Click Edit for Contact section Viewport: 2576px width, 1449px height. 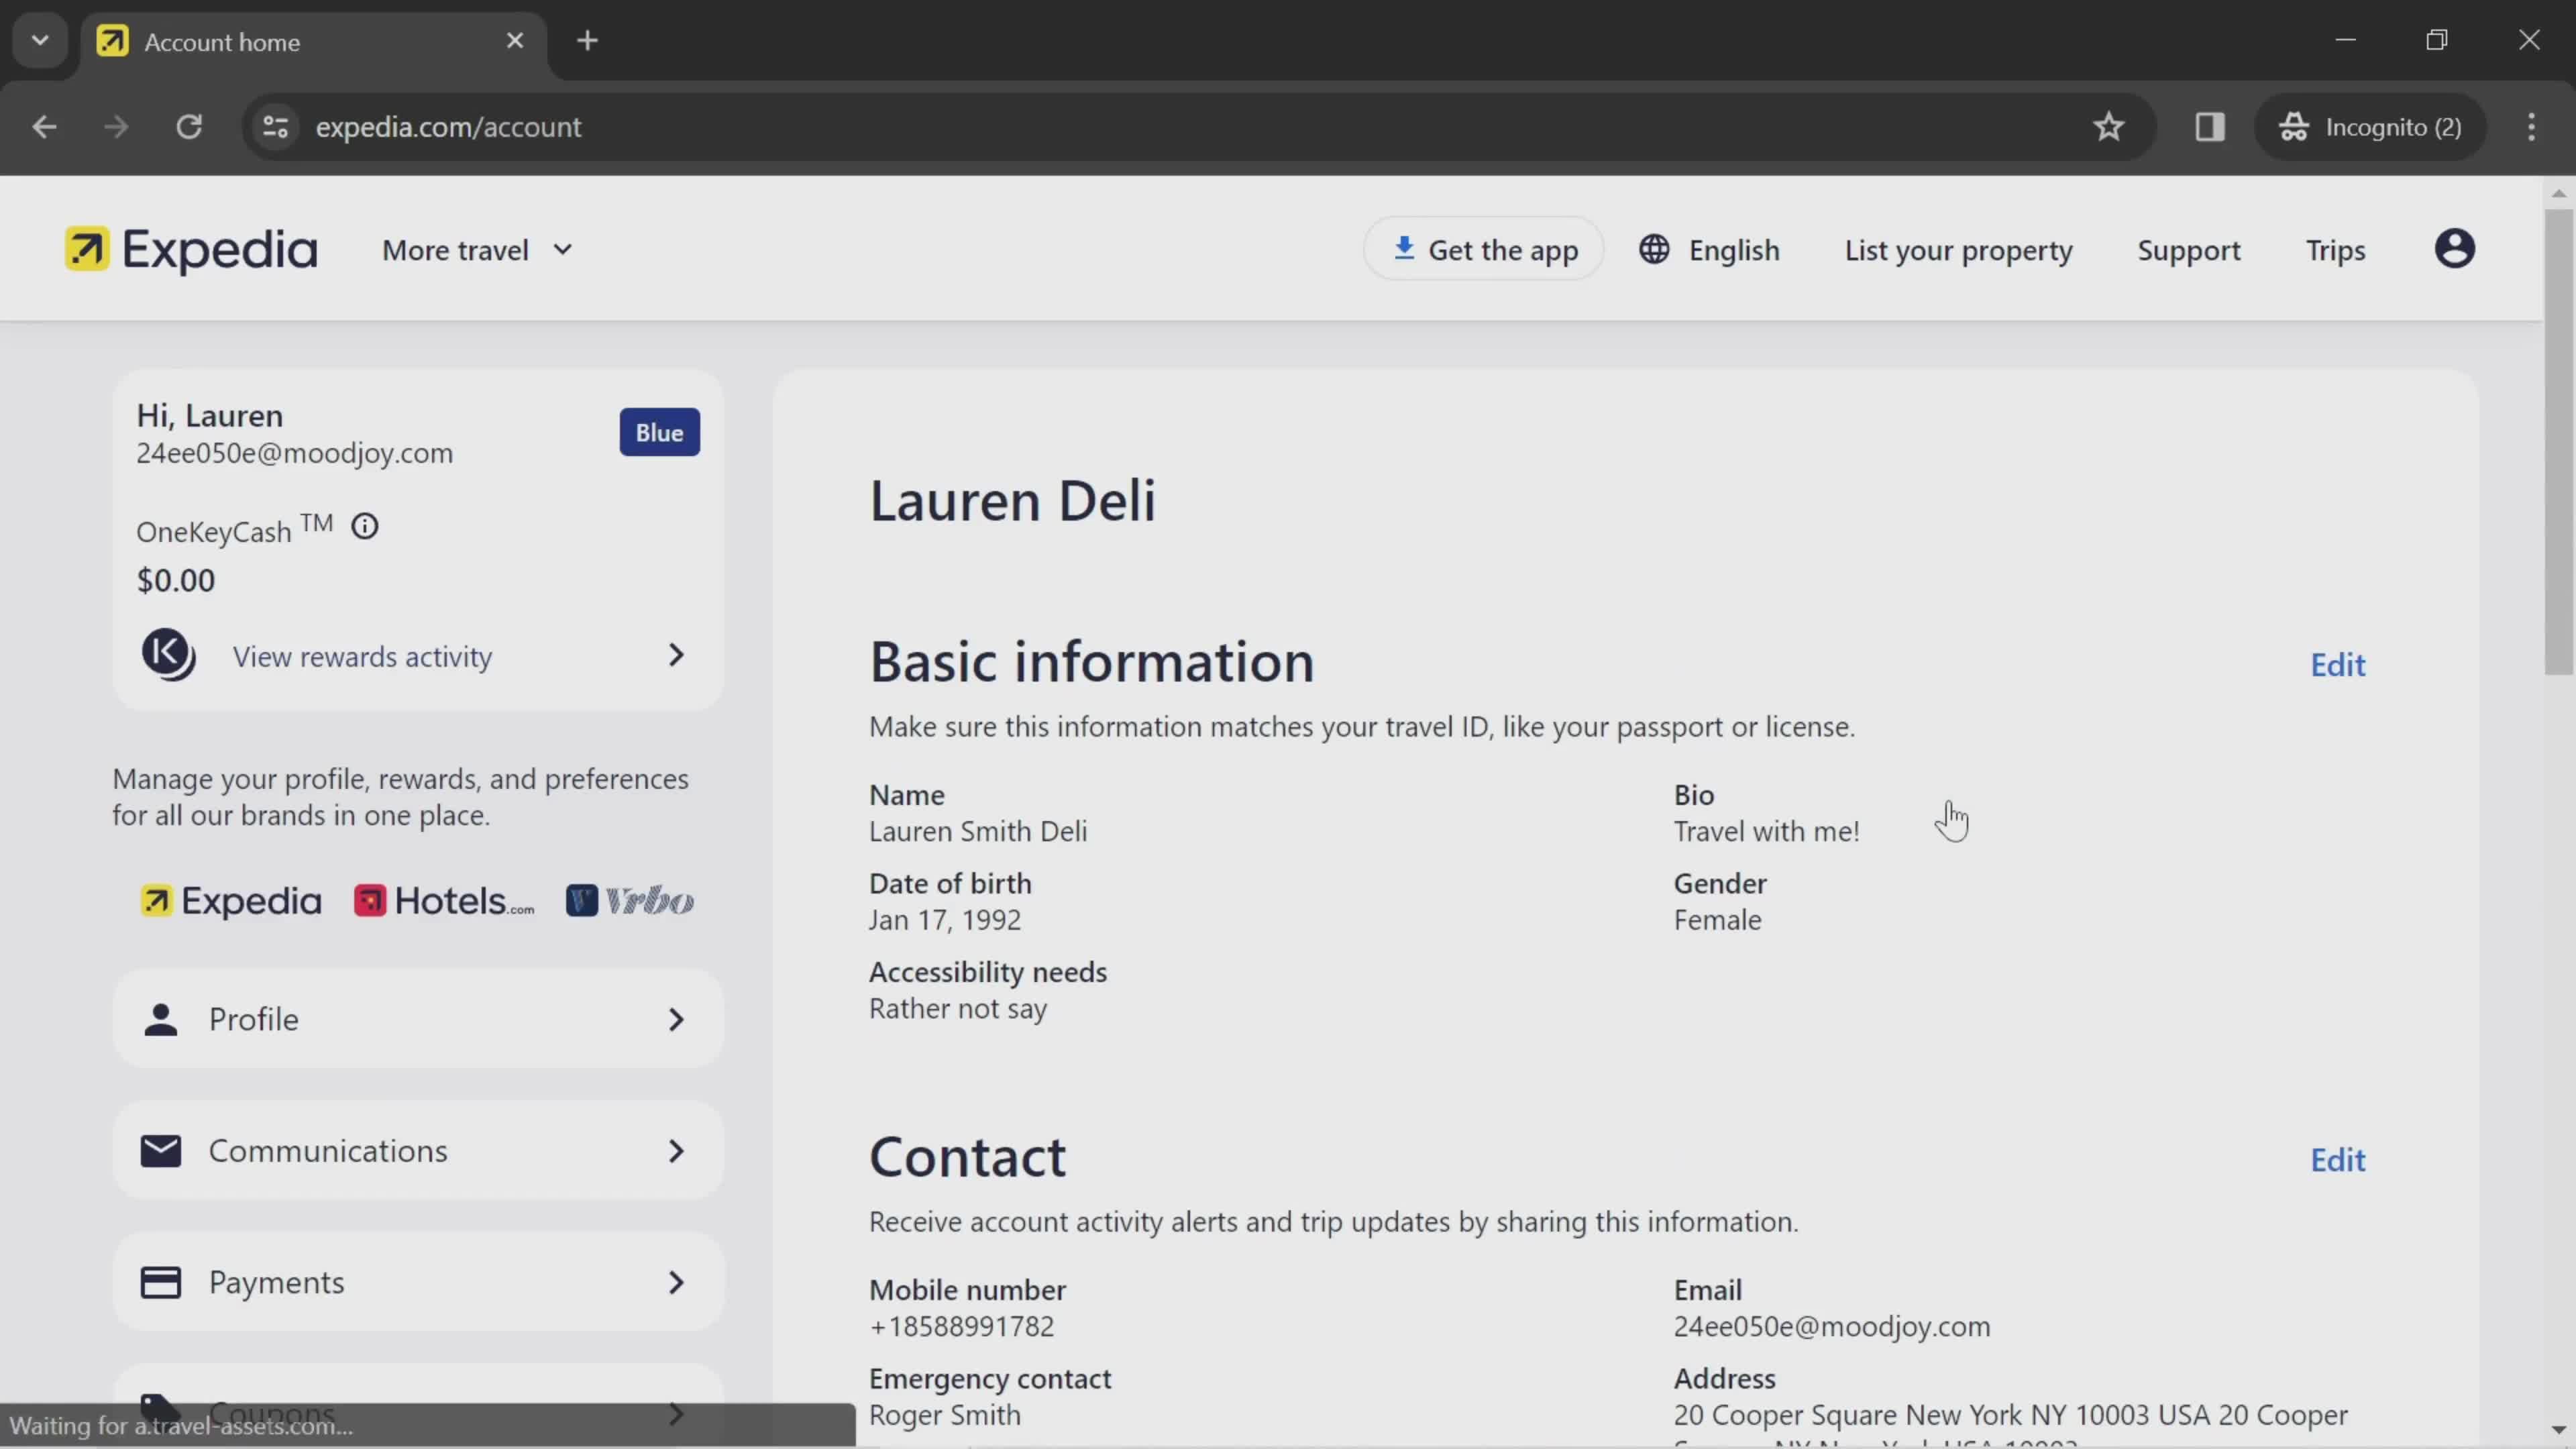(2339, 1159)
